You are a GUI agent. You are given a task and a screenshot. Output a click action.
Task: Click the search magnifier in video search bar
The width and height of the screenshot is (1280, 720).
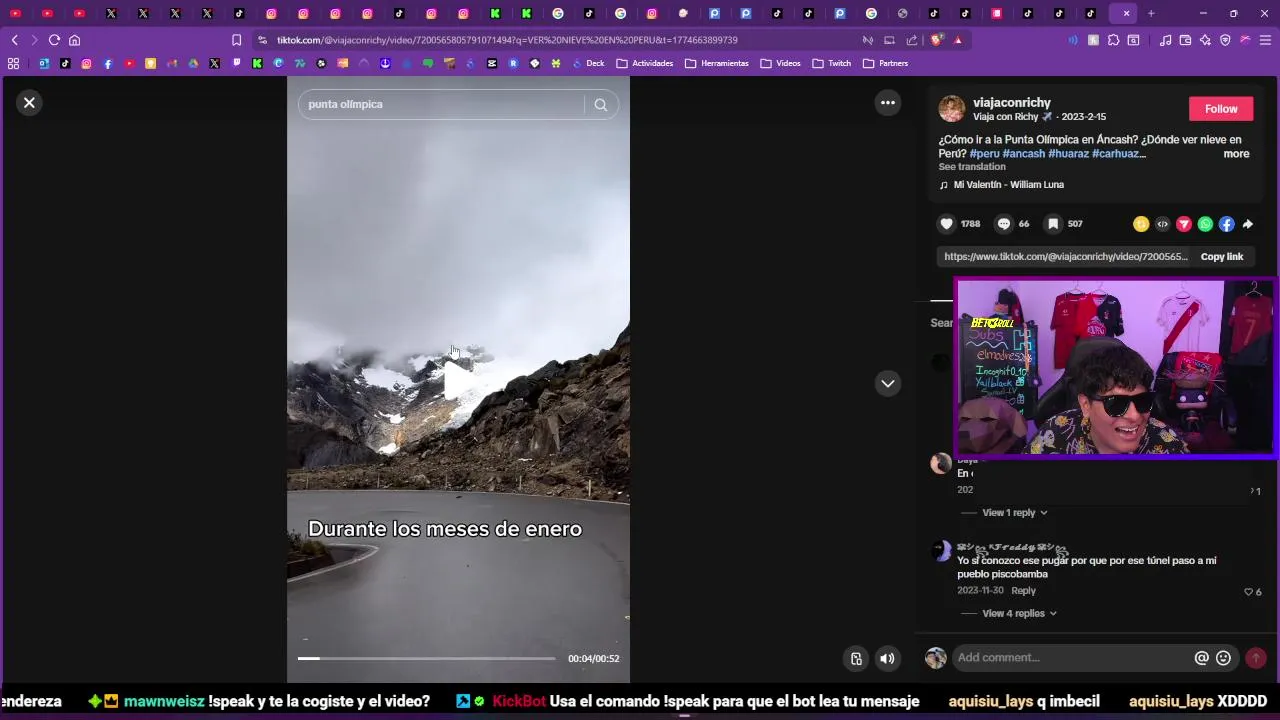(600, 104)
